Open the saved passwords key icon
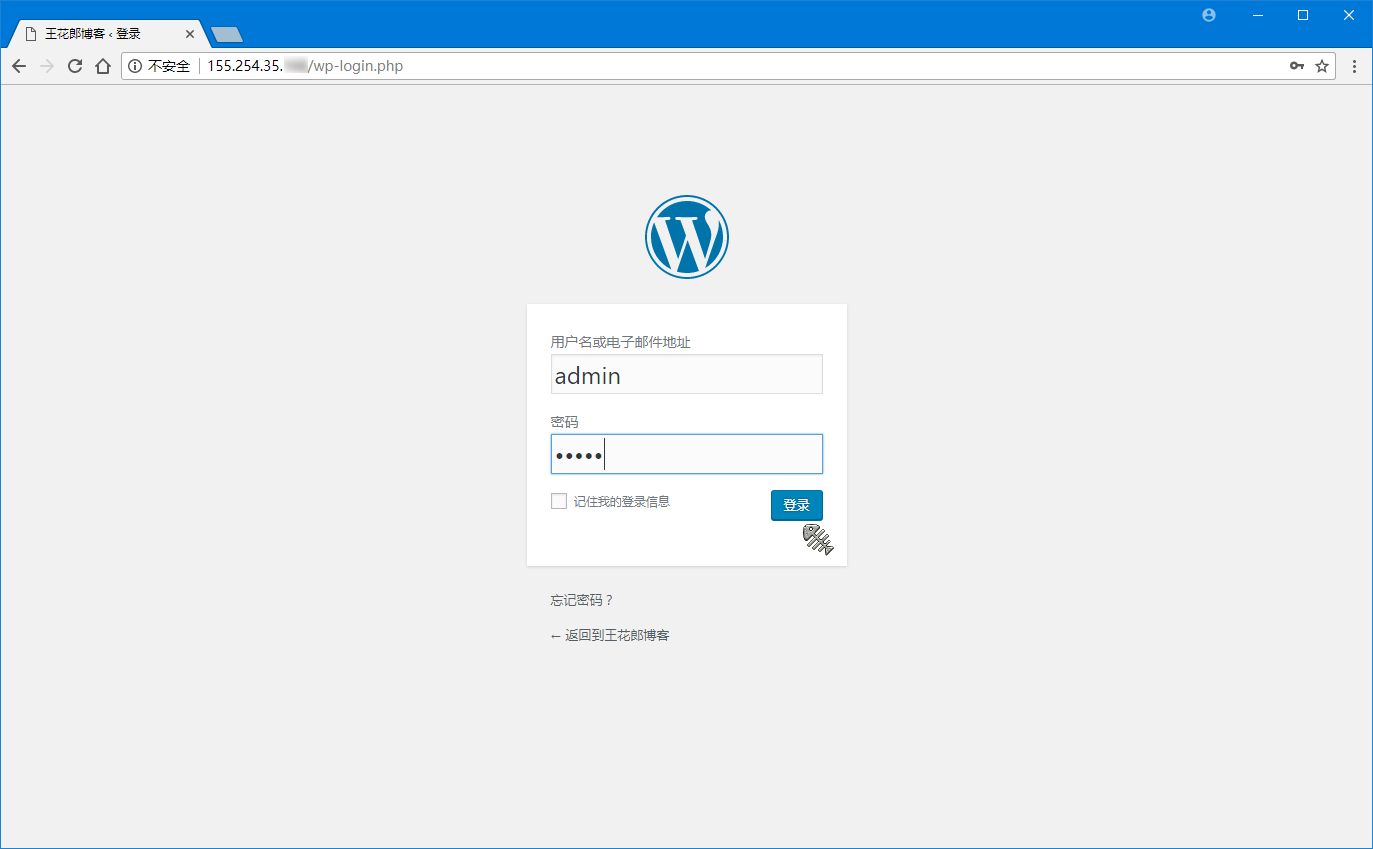 pos(1297,66)
